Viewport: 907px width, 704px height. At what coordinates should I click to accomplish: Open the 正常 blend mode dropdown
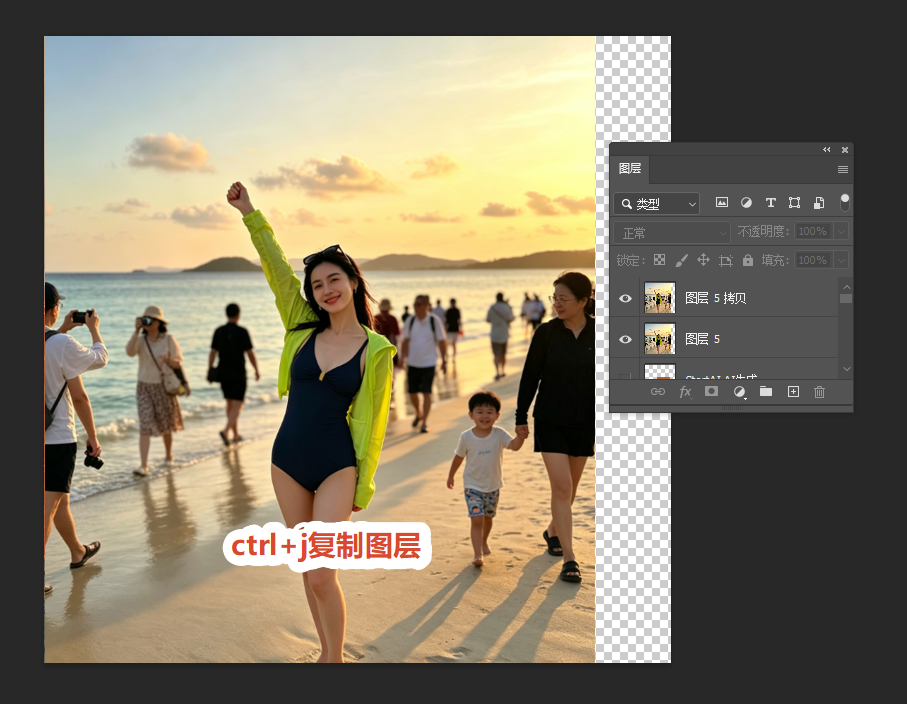click(672, 233)
